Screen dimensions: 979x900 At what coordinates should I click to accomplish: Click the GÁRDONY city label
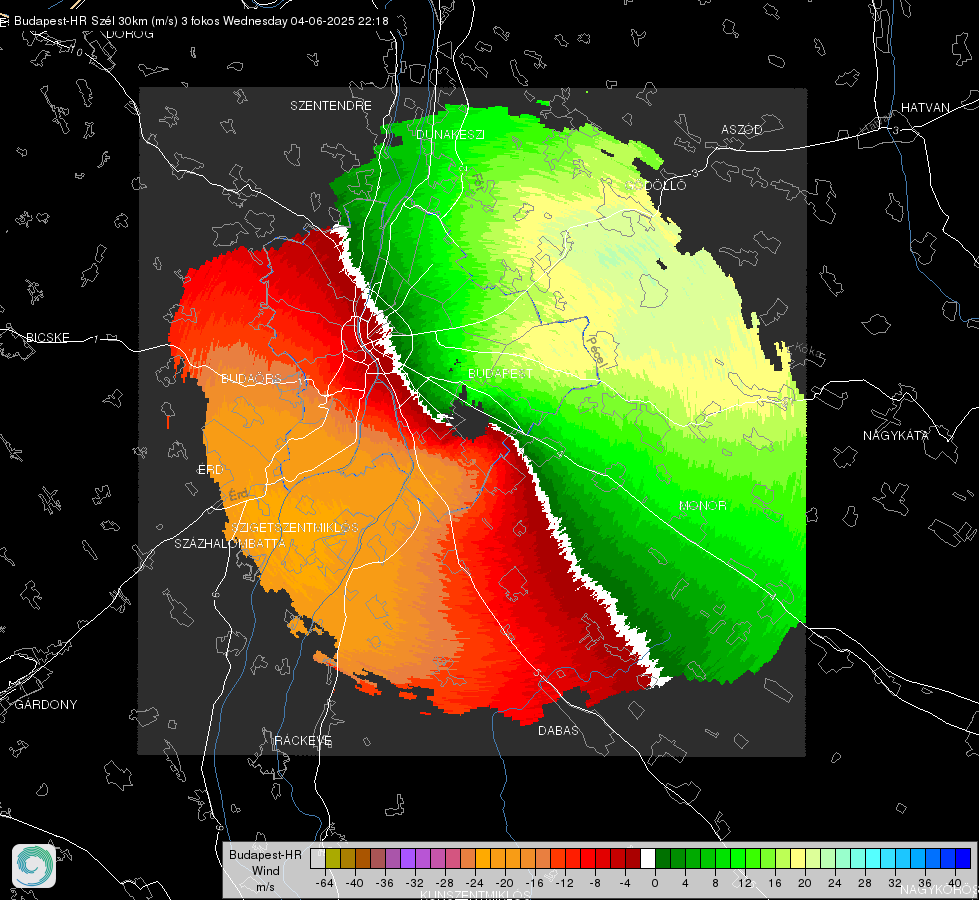click(46, 705)
